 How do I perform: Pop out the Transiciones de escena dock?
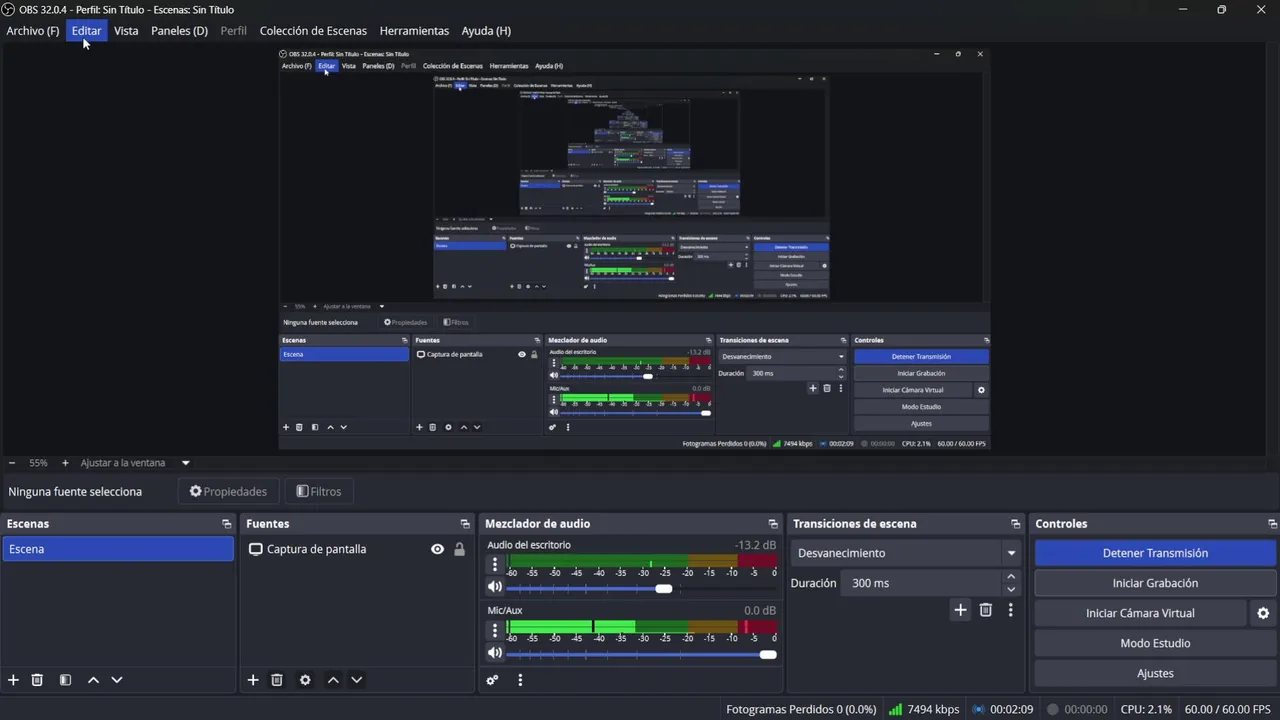[1016, 524]
